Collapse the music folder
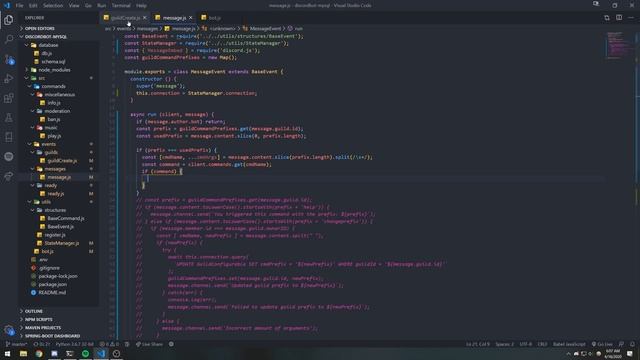 click(51, 128)
